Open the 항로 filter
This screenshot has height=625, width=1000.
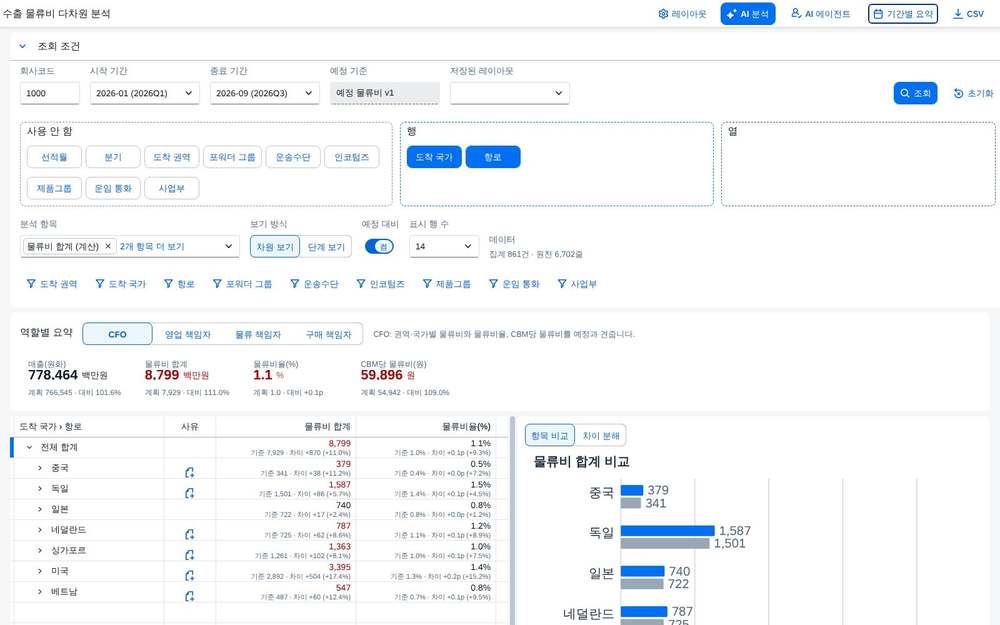[x=179, y=284]
